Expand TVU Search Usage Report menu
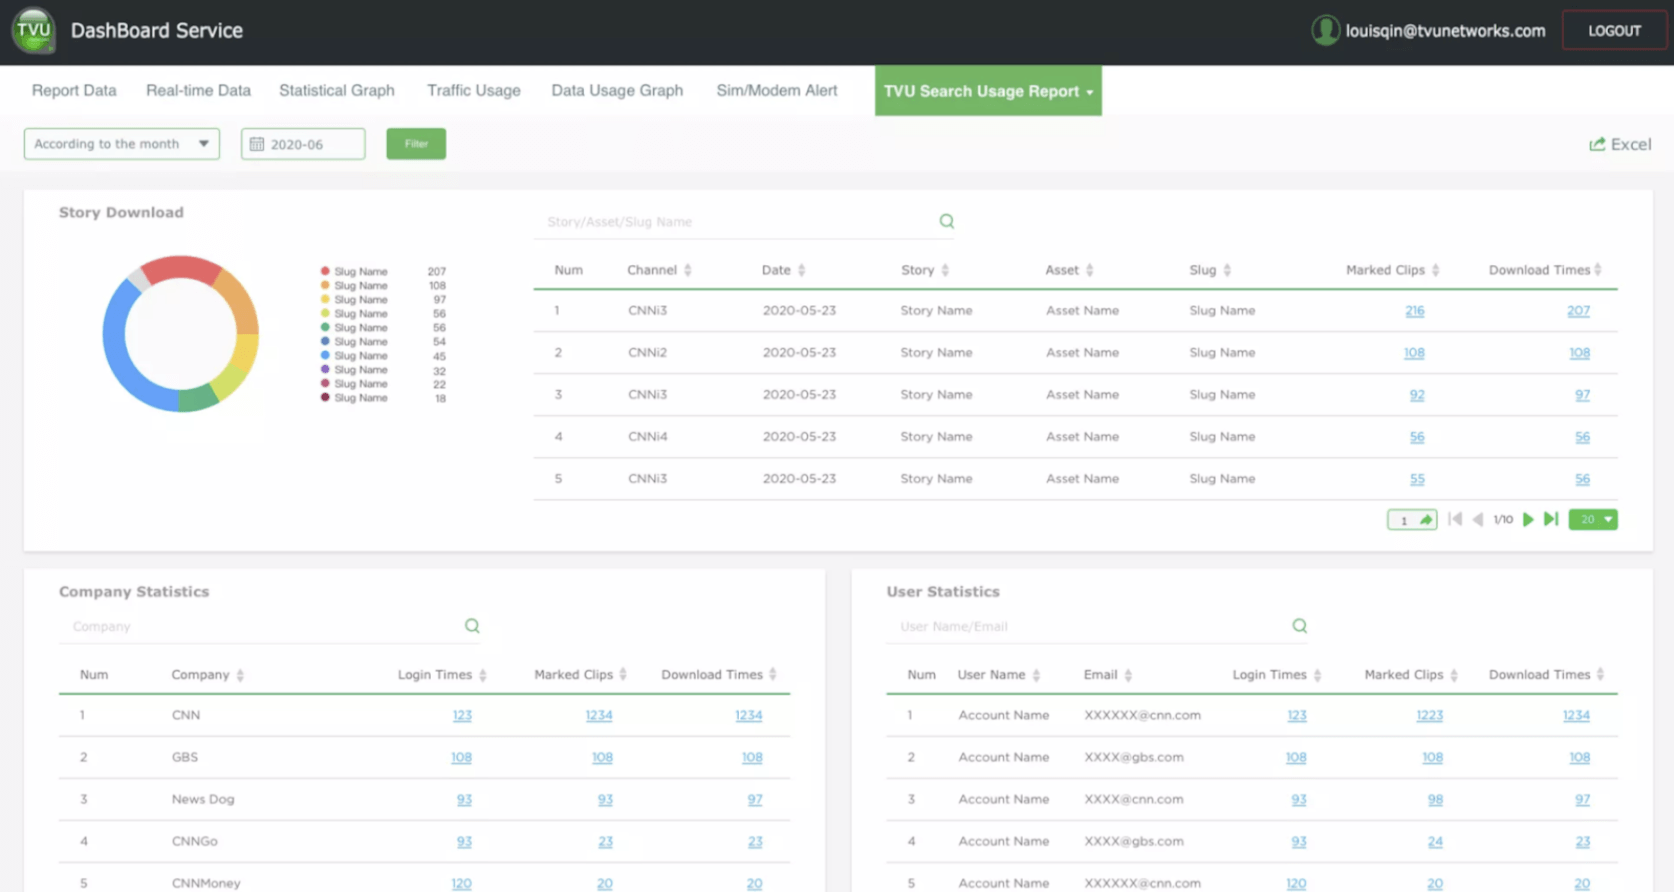This screenshot has width=1674, height=892. tap(988, 91)
